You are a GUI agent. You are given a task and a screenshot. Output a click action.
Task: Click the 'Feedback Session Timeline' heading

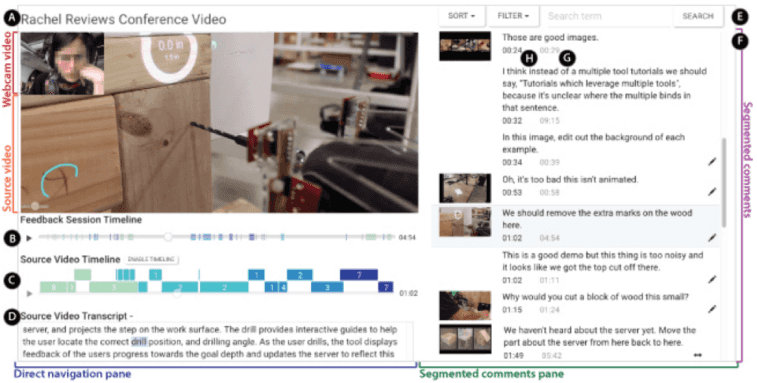(x=81, y=220)
